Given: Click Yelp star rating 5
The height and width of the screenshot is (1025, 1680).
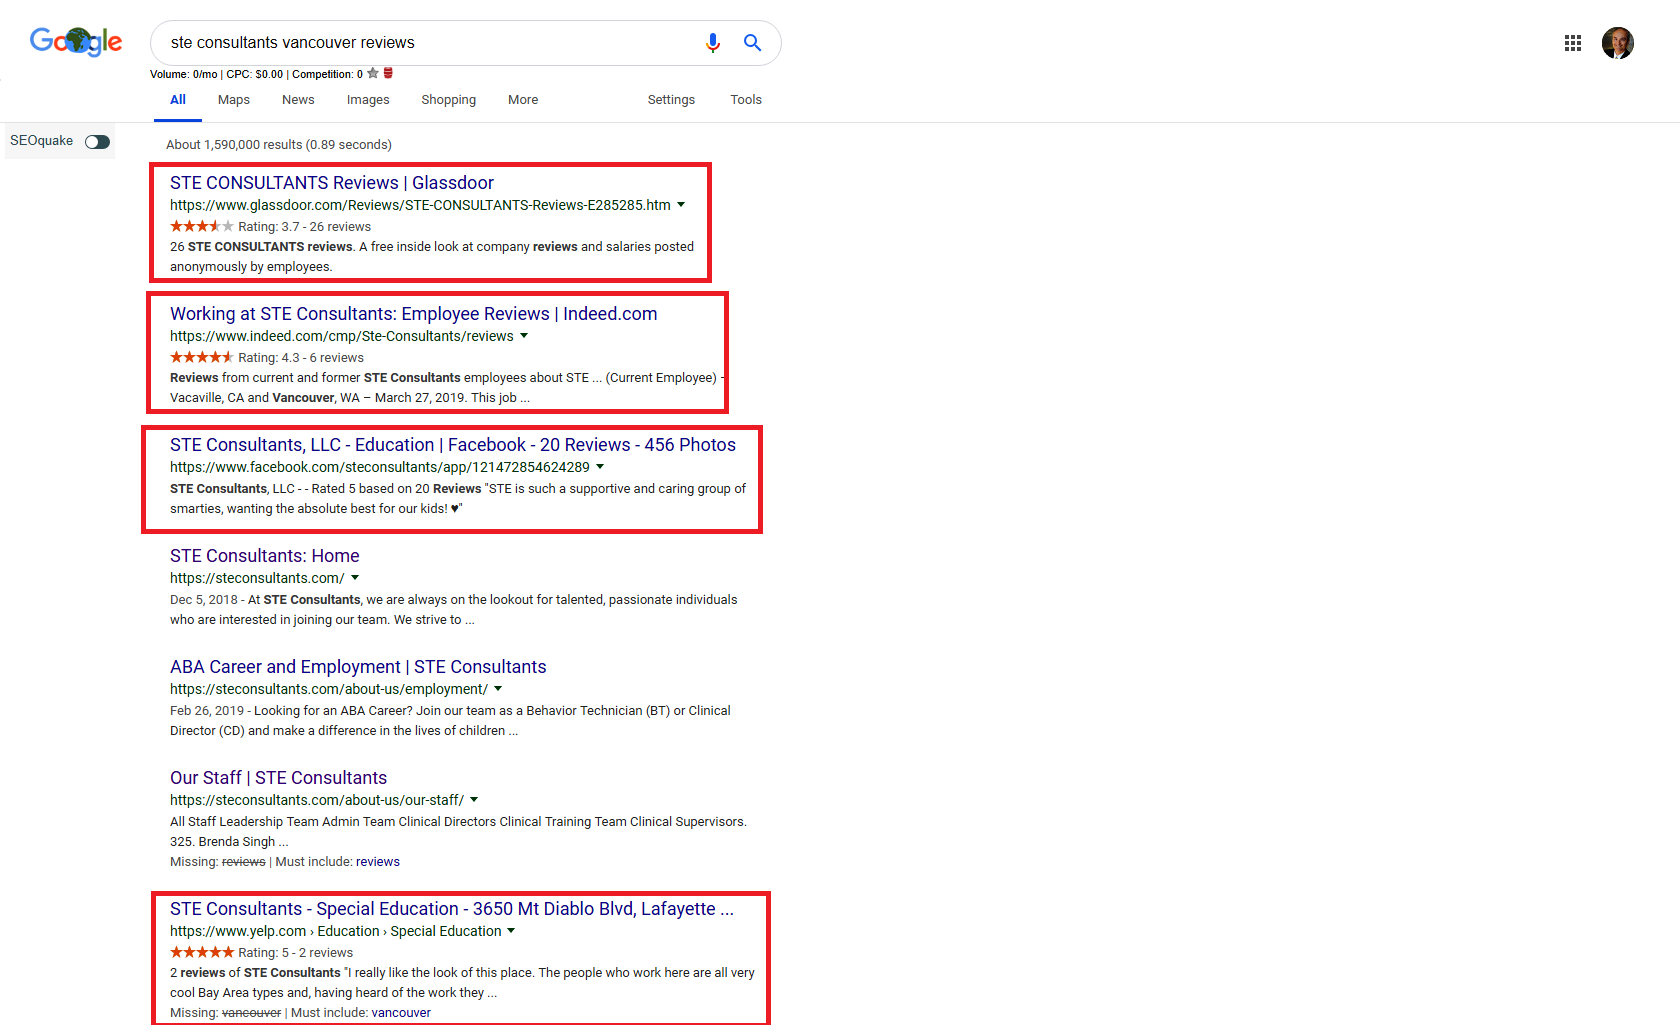Looking at the screenshot, I should [202, 952].
